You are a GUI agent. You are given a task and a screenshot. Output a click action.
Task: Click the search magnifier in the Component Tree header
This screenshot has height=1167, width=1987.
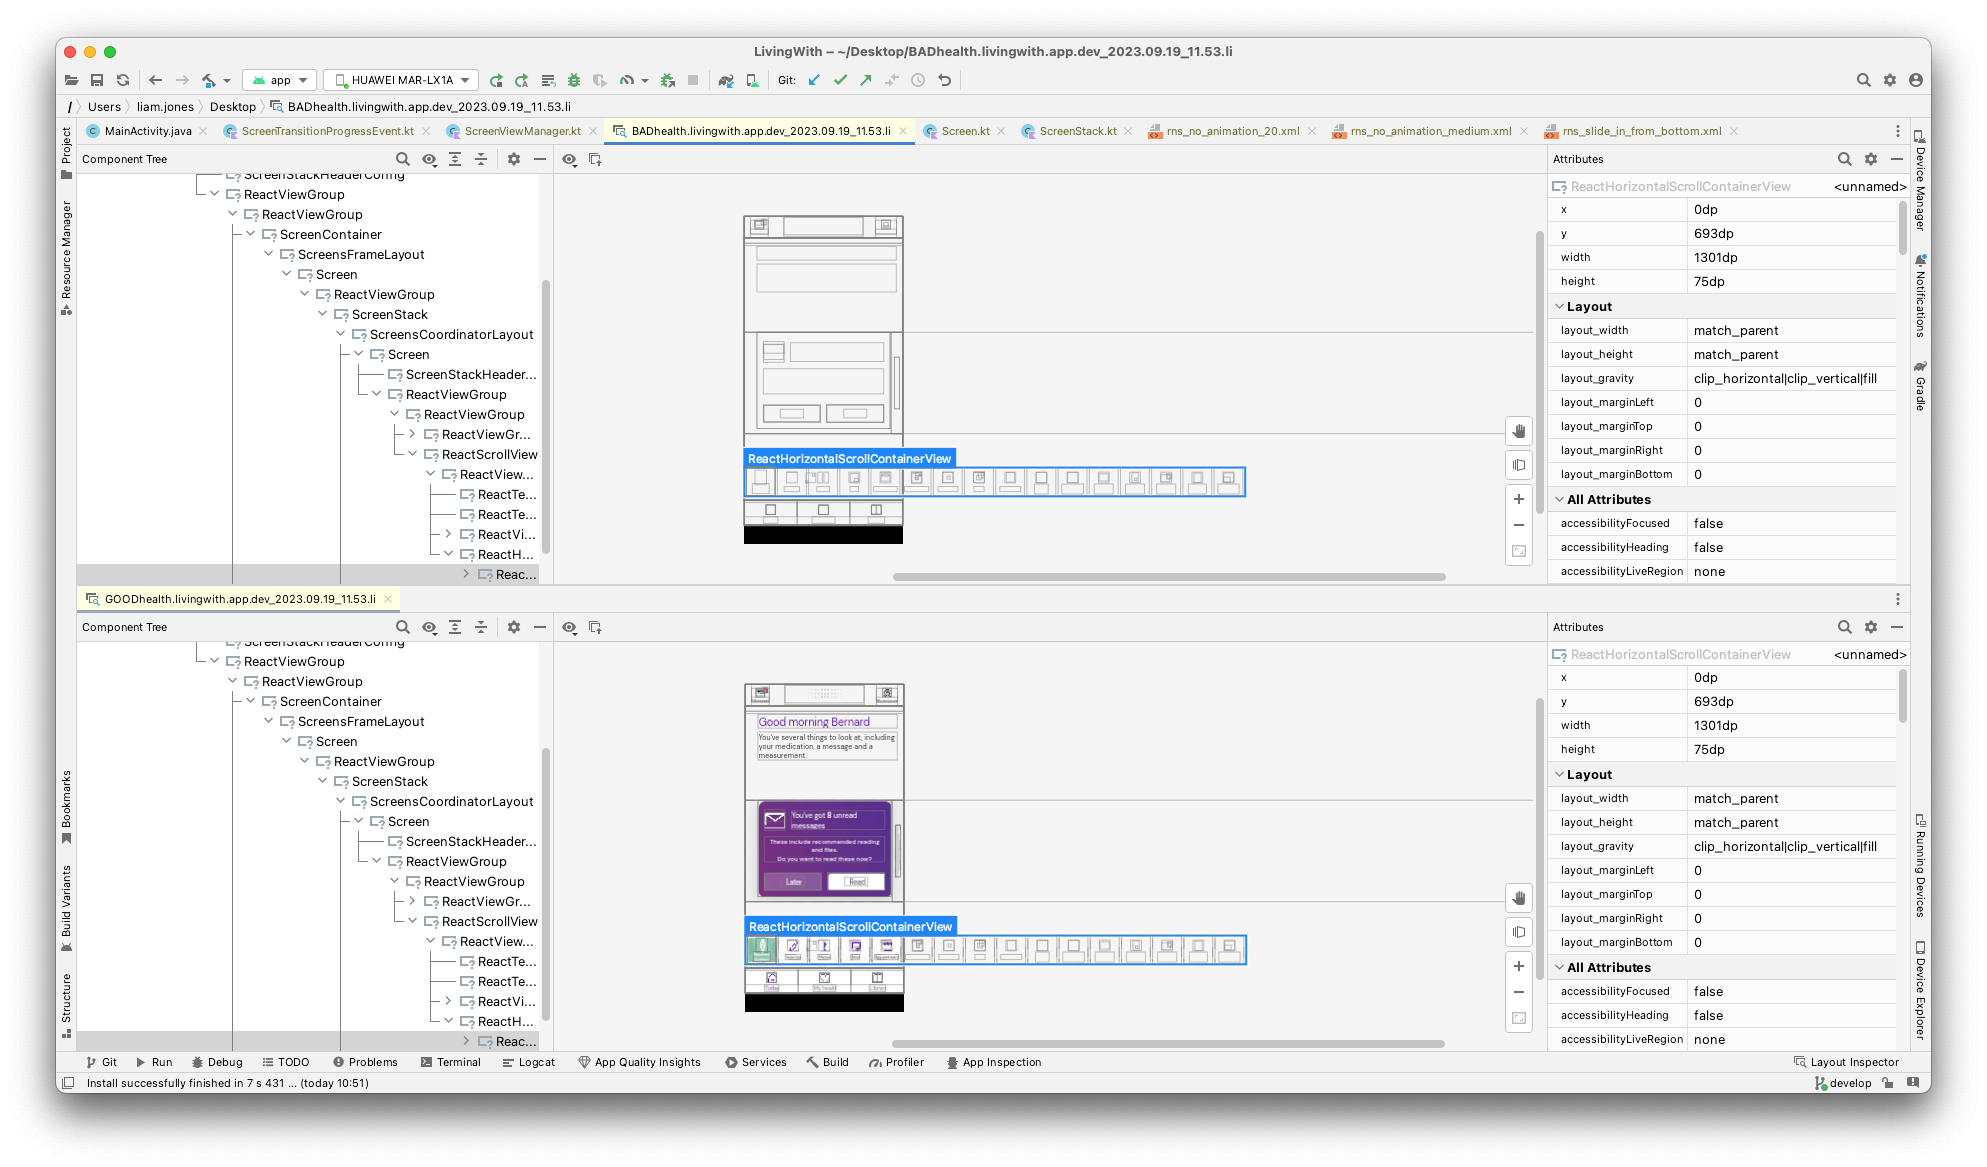coord(403,159)
